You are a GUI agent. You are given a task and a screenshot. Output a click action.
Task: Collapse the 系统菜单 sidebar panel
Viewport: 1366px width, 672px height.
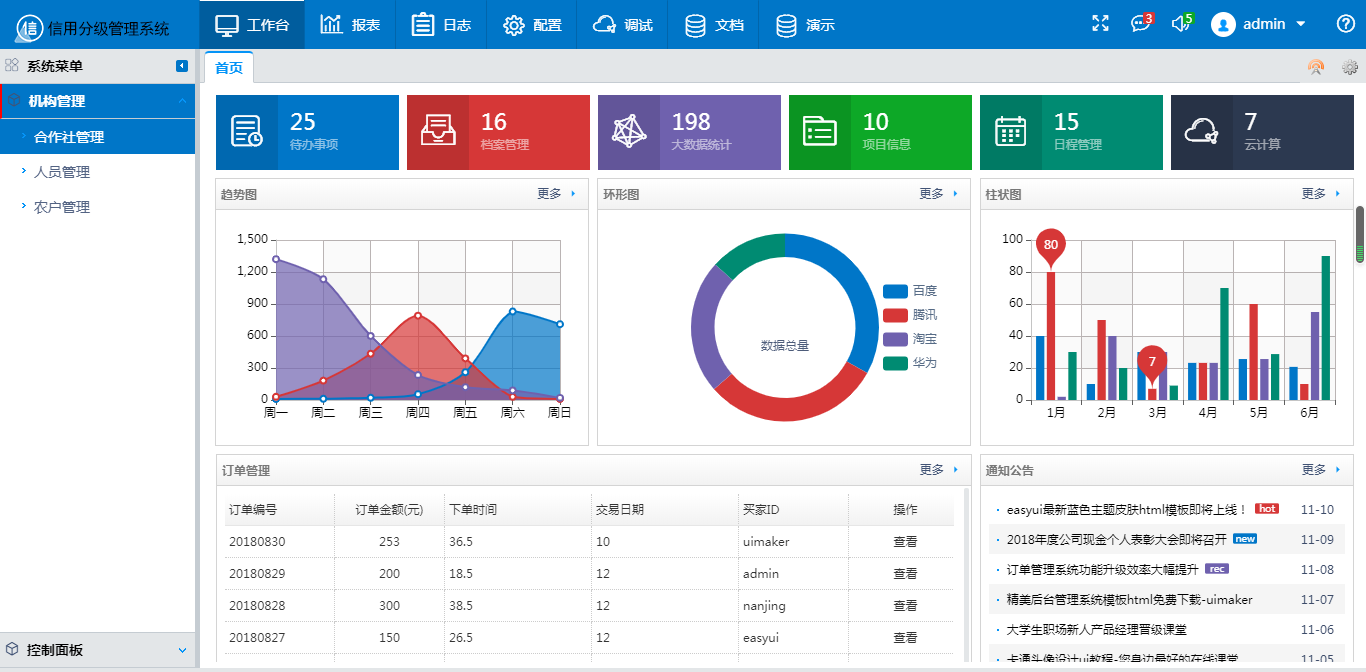point(182,66)
